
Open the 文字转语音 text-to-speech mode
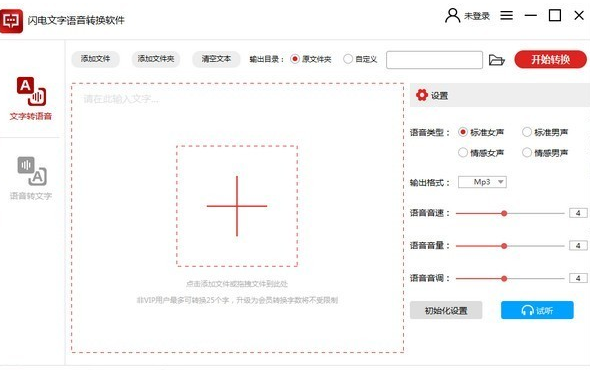(31, 99)
